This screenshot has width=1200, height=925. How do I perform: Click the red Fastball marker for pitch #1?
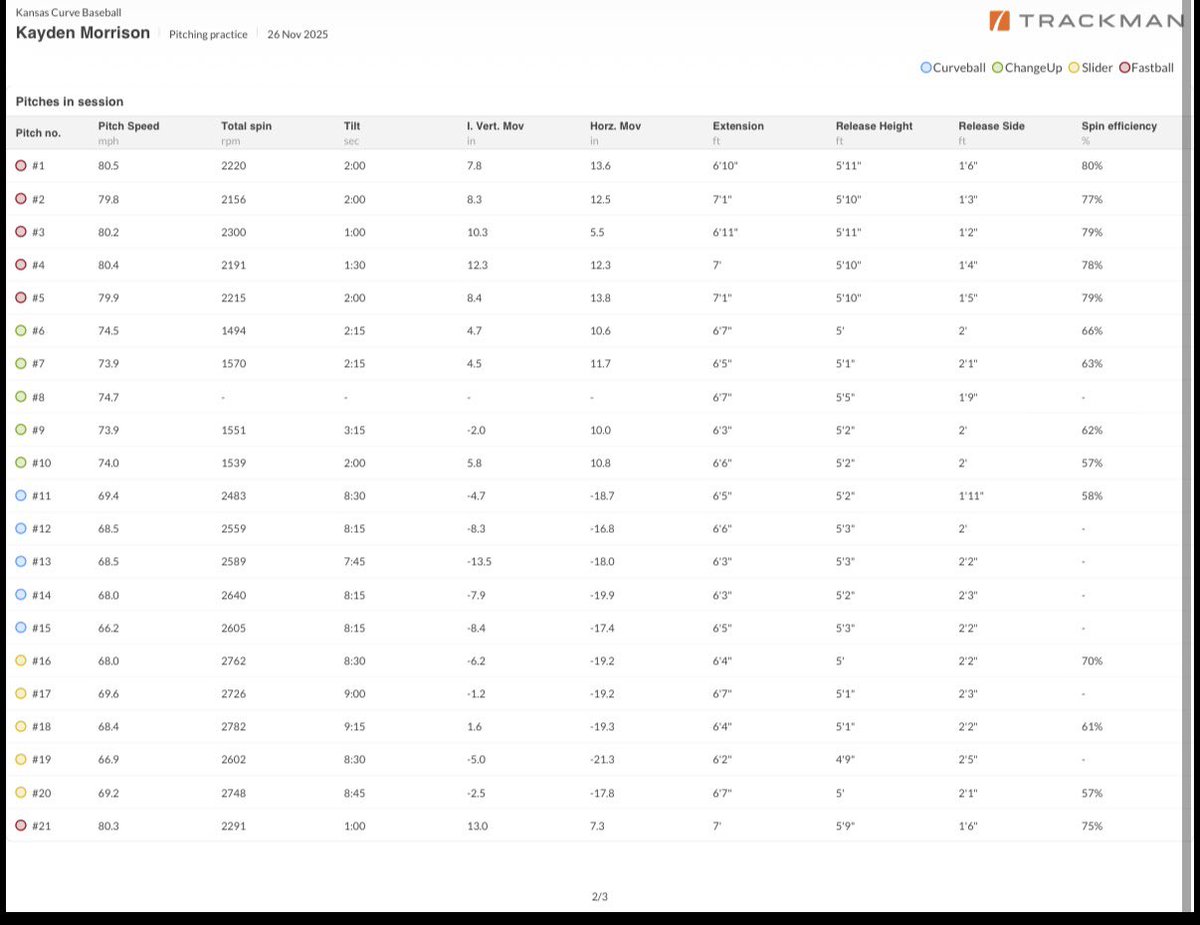(21, 166)
